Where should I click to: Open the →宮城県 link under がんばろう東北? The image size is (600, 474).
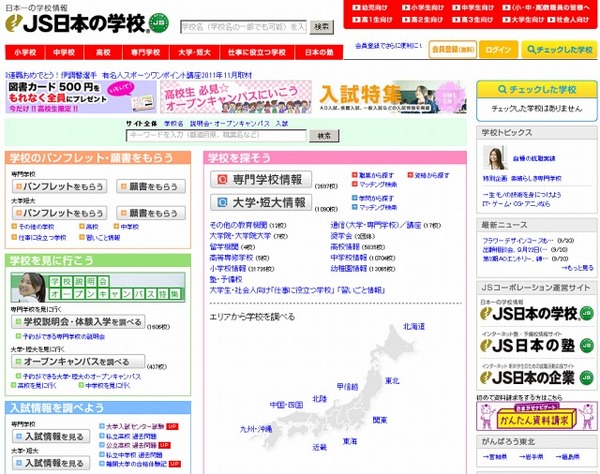495,457
